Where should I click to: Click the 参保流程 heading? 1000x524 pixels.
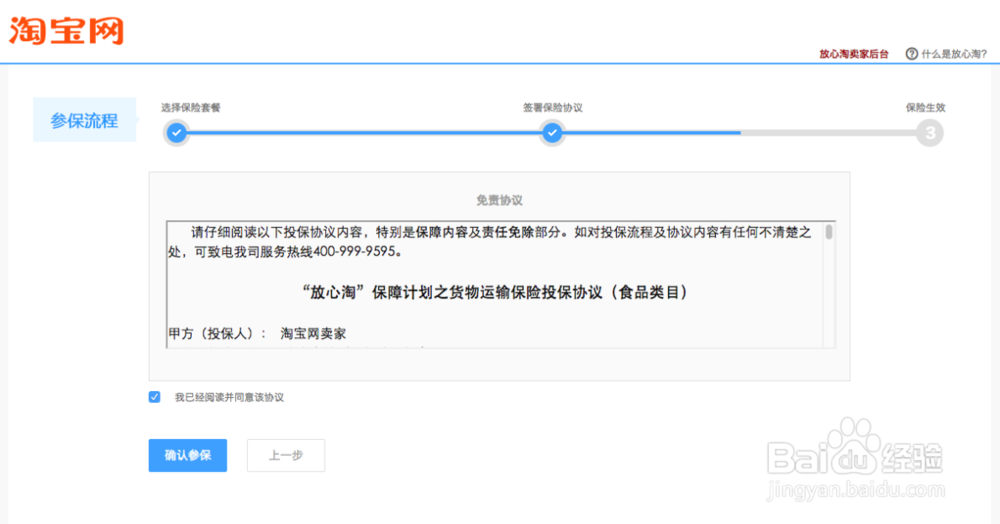(84, 120)
